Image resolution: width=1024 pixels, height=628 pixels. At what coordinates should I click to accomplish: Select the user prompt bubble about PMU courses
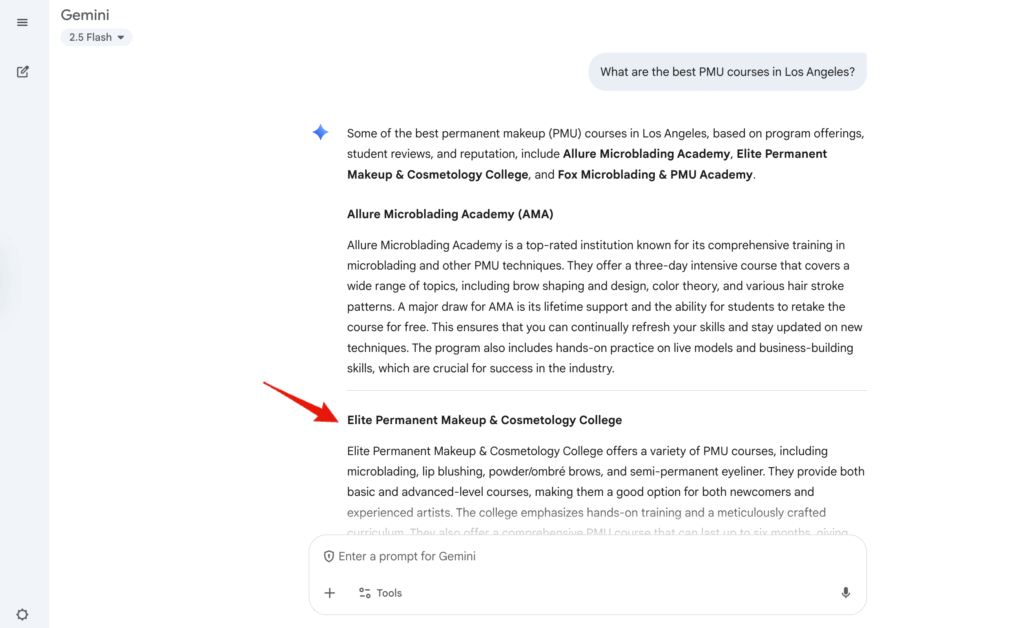(727, 72)
